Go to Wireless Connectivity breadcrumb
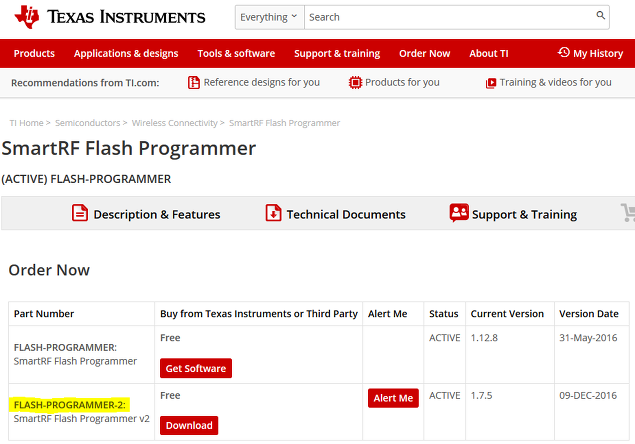 (175, 123)
